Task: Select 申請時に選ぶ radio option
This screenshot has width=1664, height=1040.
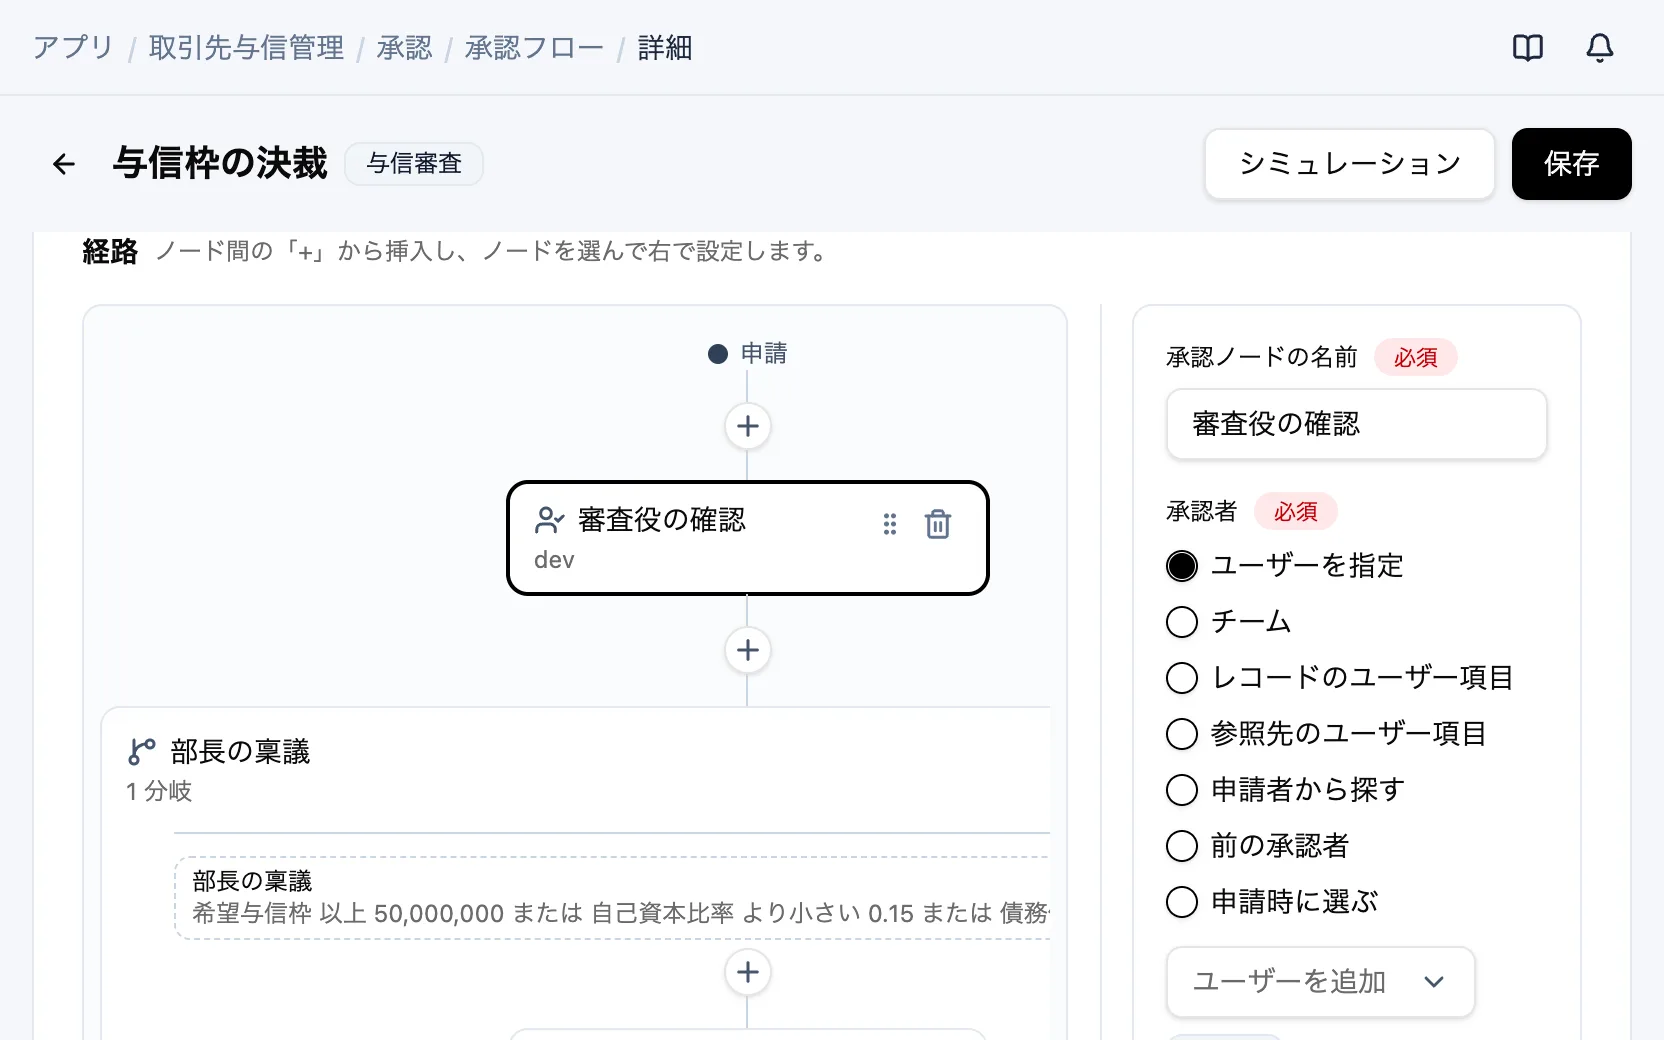Action: pos(1182,902)
